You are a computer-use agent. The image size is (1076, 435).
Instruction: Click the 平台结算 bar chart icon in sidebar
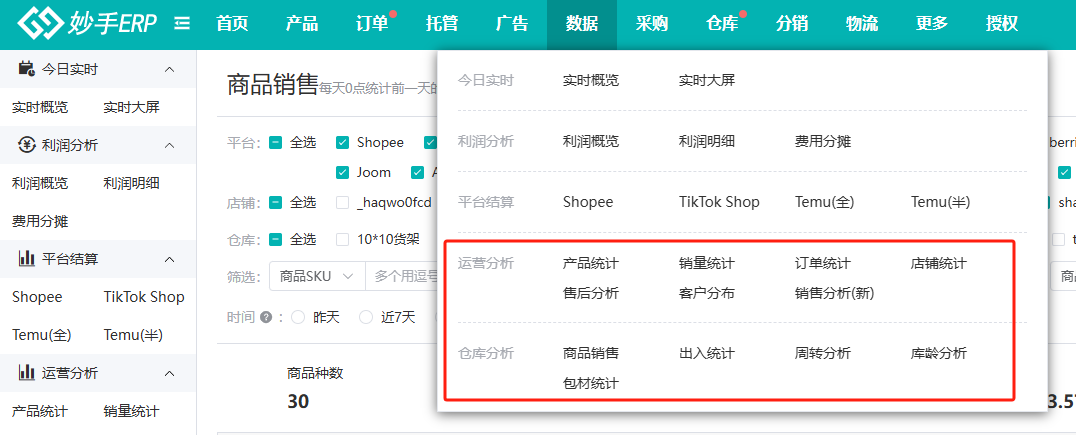27,259
